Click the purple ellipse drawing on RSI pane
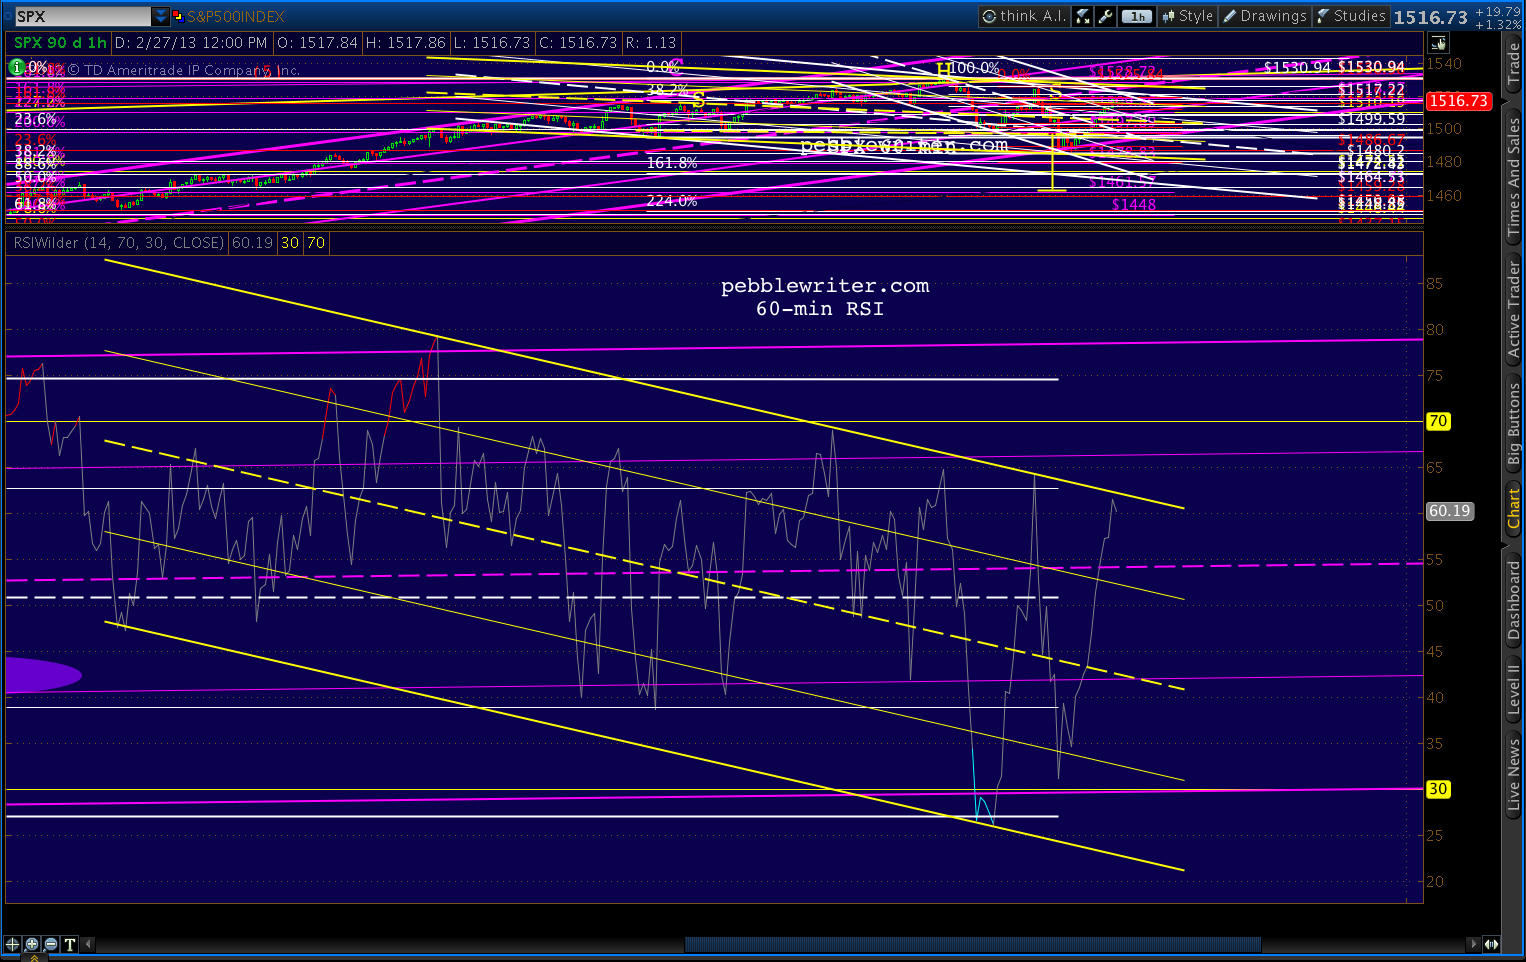This screenshot has height=962, width=1526. click(x=43, y=675)
